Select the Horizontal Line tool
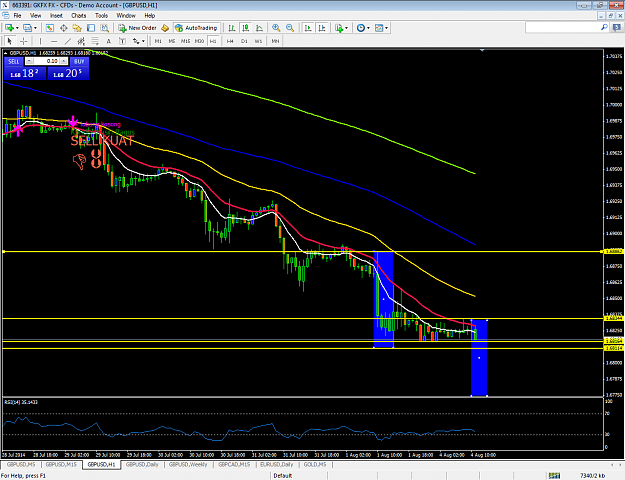Viewport: 625px width, 480px height. click(54, 41)
